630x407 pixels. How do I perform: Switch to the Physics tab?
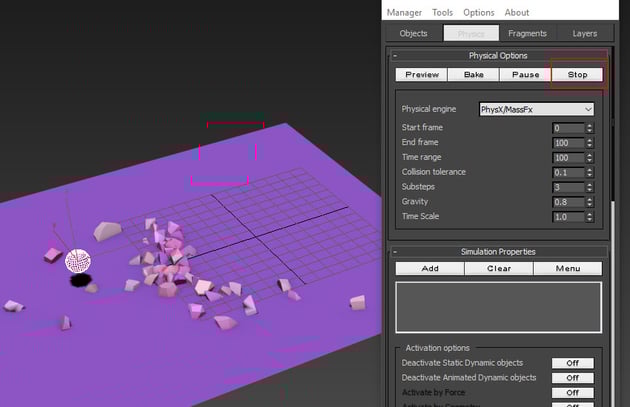click(x=471, y=33)
